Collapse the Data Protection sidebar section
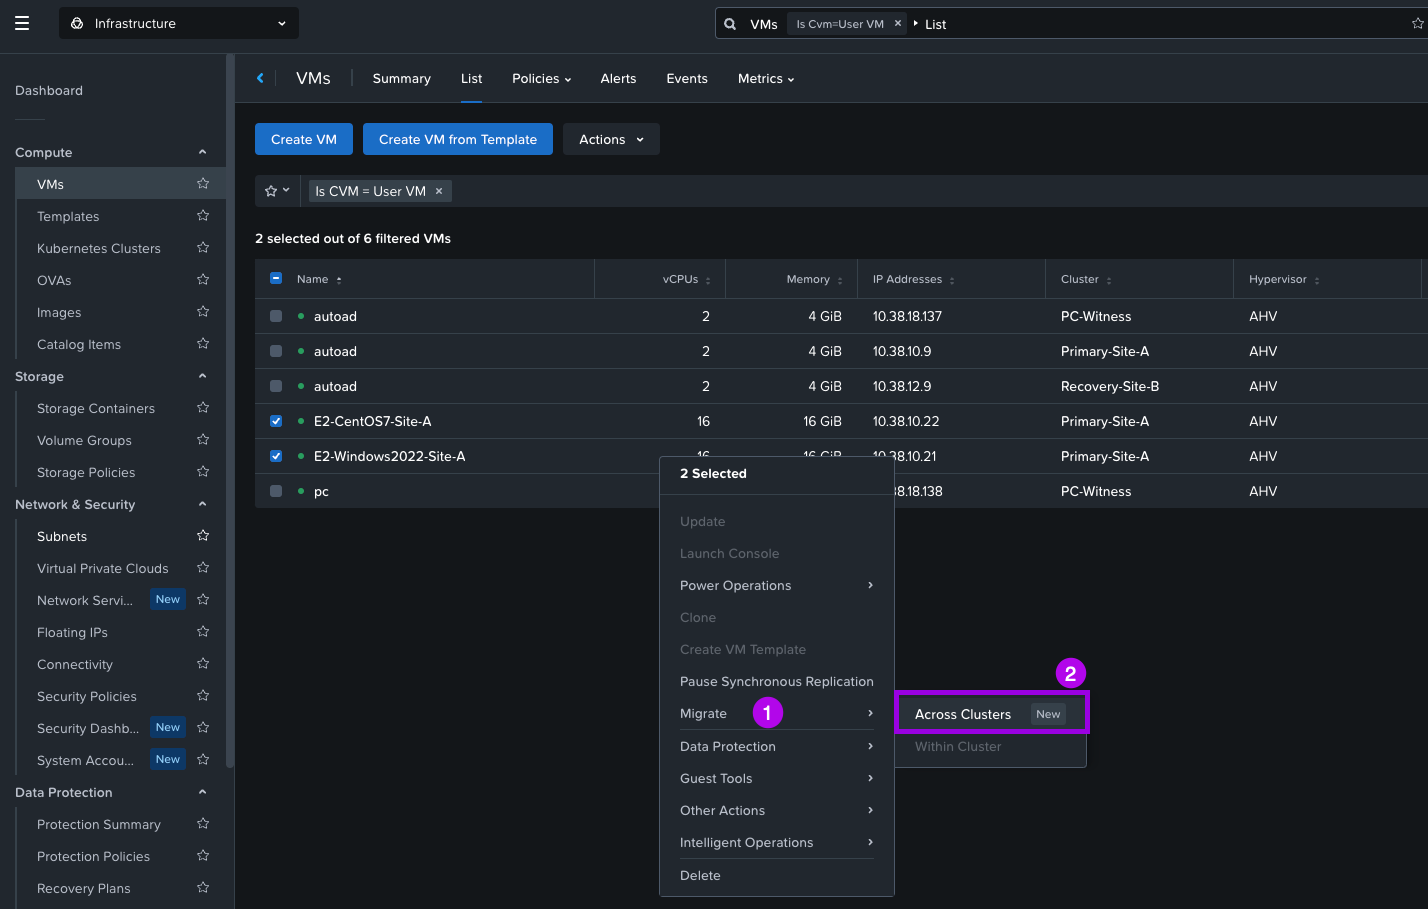This screenshot has width=1428, height=909. coord(202,792)
